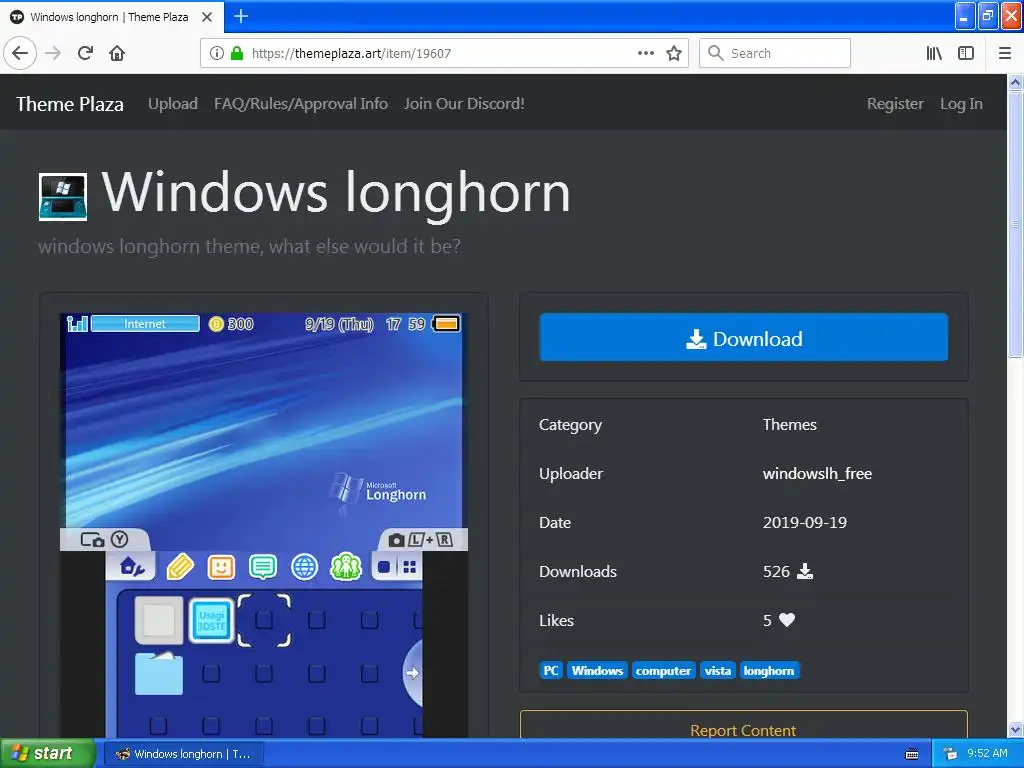This screenshot has width=1024, height=768.
Task: Reload the current page
Action: click(85, 54)
